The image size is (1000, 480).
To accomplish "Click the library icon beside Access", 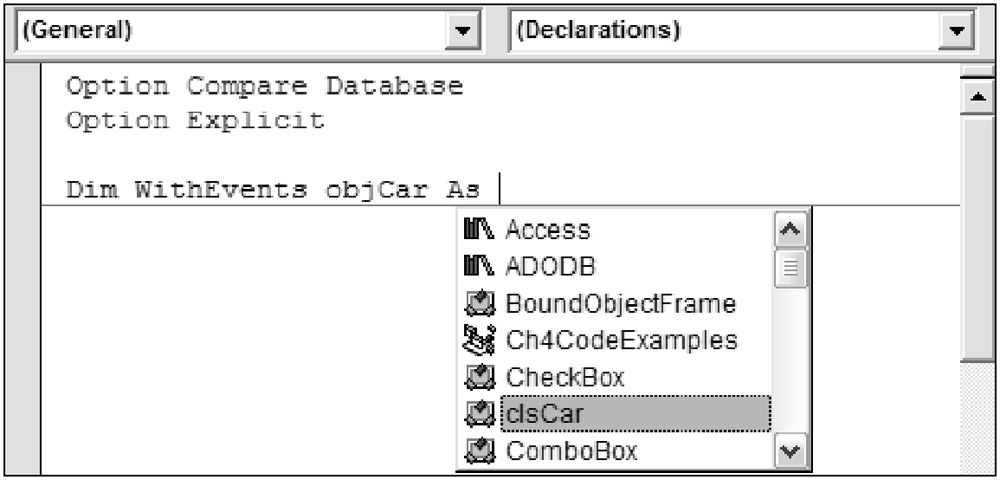I will tap(479, 230).
